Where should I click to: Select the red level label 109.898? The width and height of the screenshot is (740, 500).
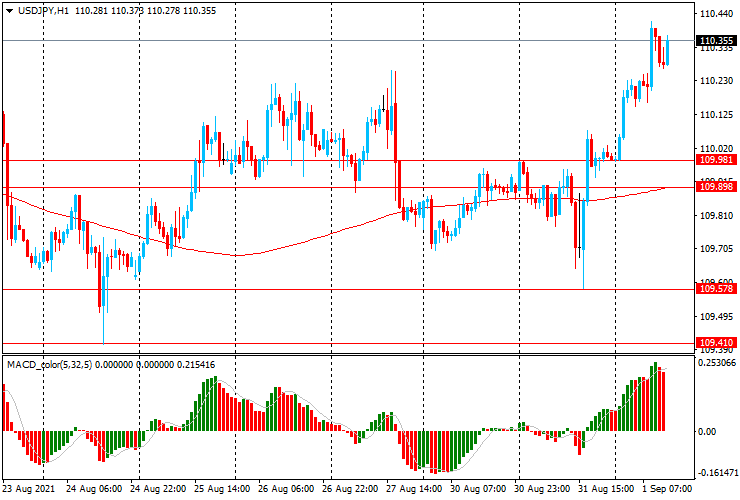click(716, 187)
